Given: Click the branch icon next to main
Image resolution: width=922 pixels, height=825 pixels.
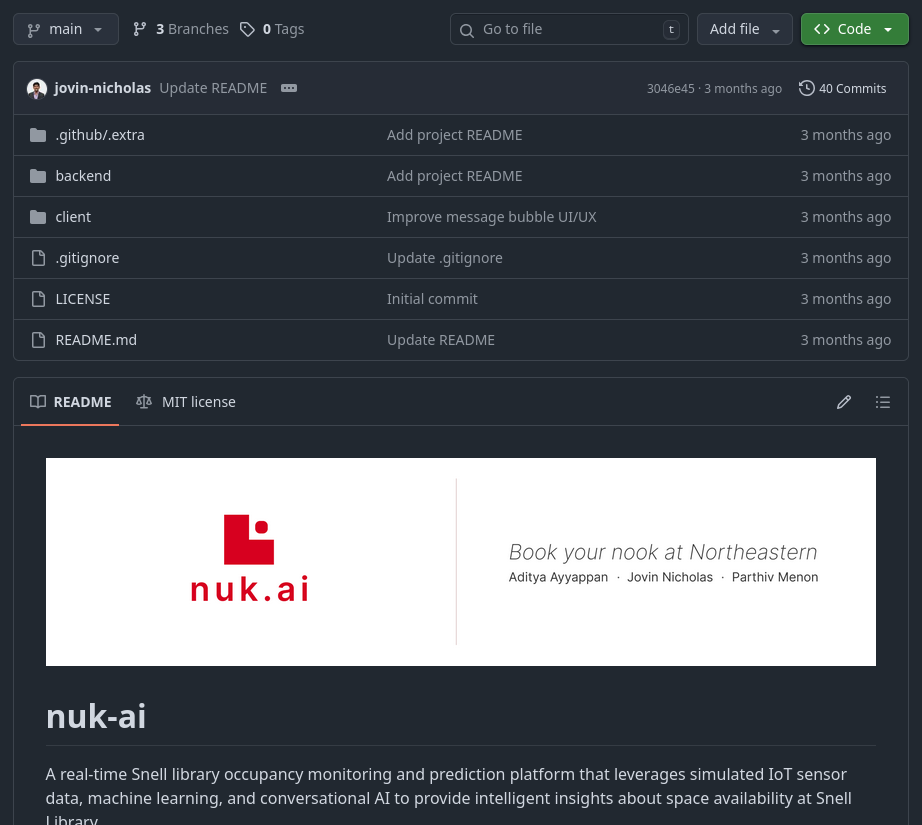Looking at the screenshot, I should [x=33, y=29].
